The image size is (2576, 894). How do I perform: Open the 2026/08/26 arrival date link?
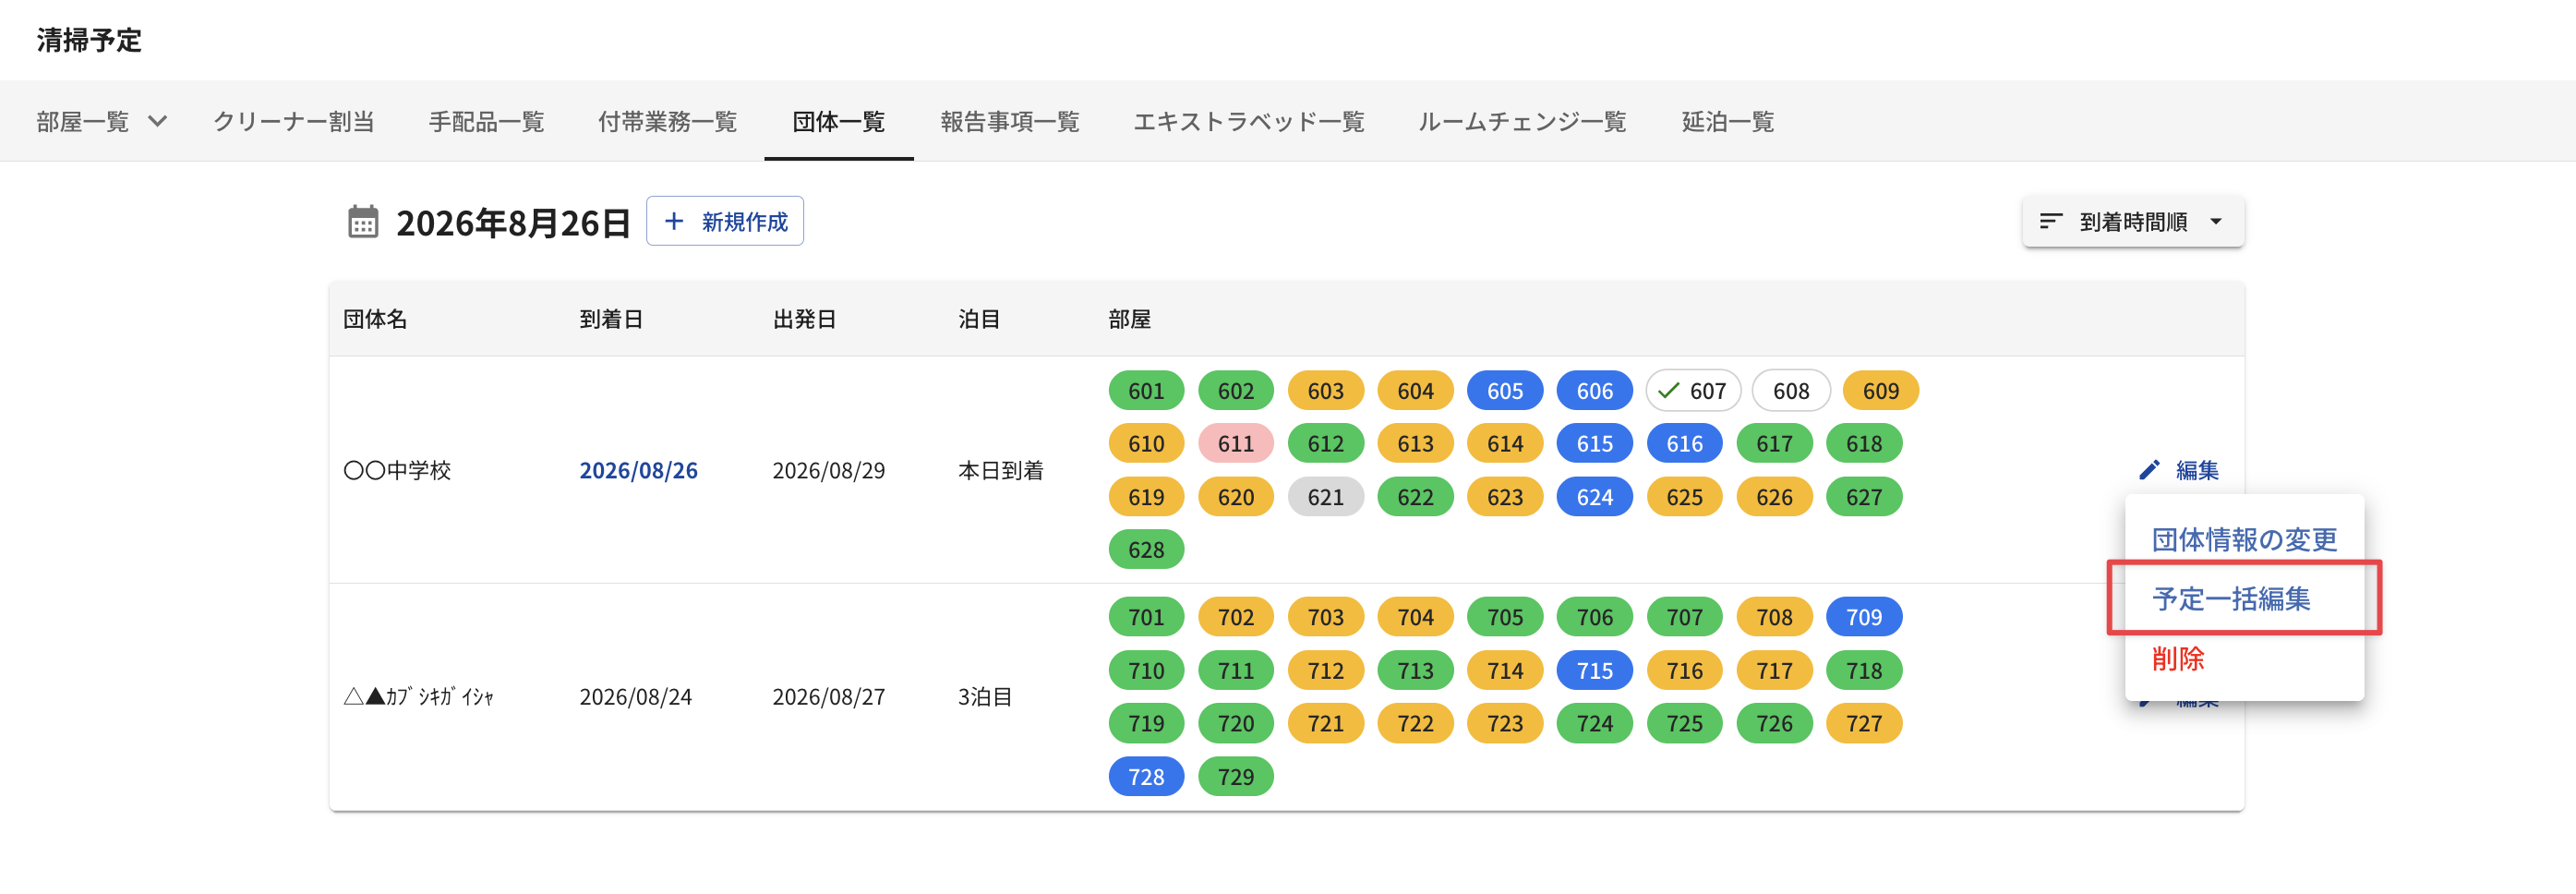pos(638,470)
